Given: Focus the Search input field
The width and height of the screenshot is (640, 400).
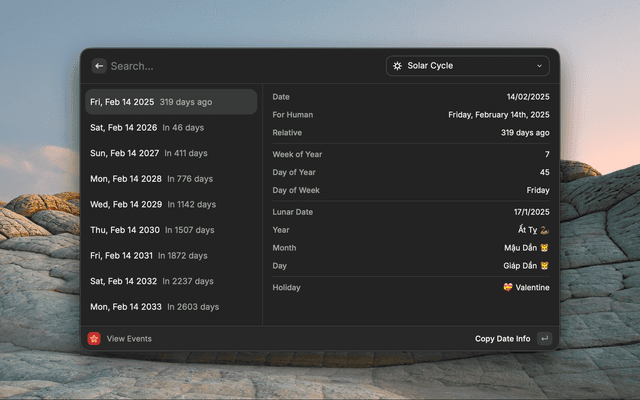Looking at the screenshot, I should tap(240, 66).
